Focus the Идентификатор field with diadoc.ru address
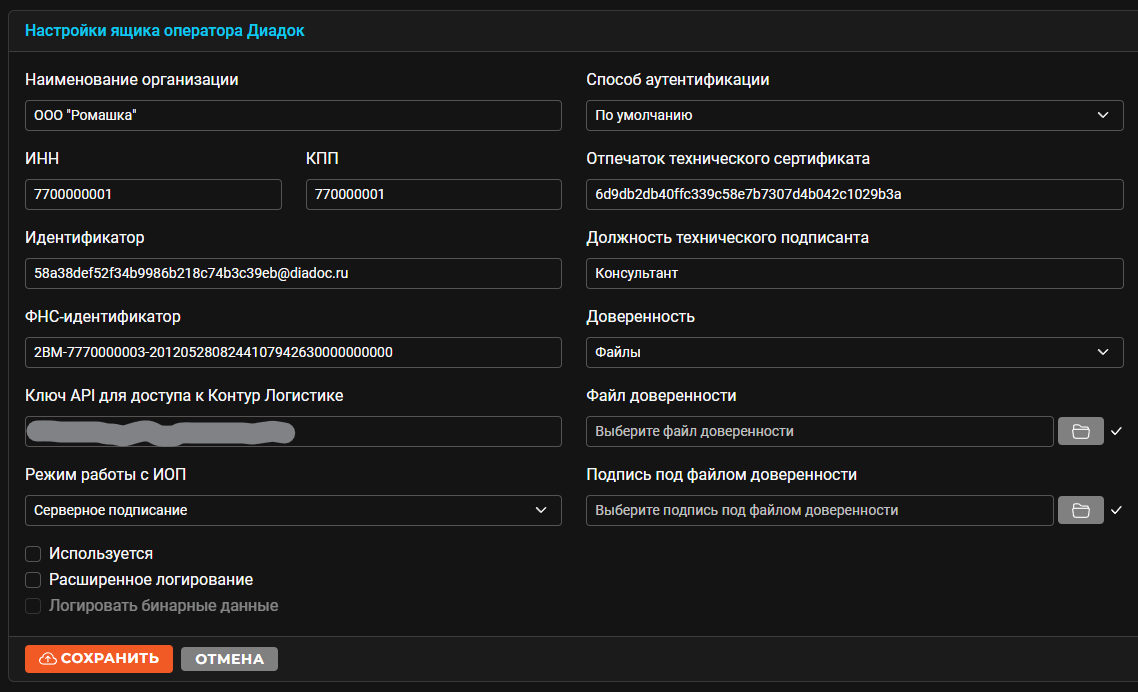This screenshot has width=1138, height=692. [x=293, y=273]
